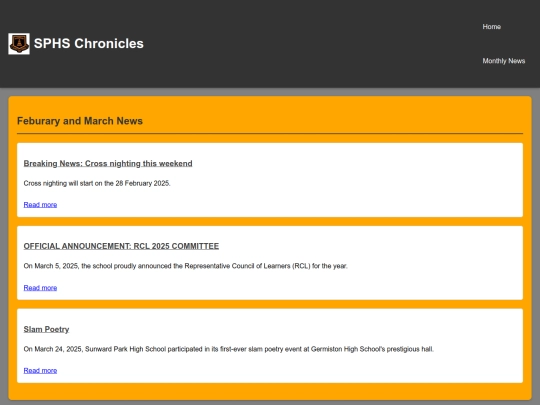Click the Representative Council of Learners summary text
The image size is (540, 405).
(186, 266)
